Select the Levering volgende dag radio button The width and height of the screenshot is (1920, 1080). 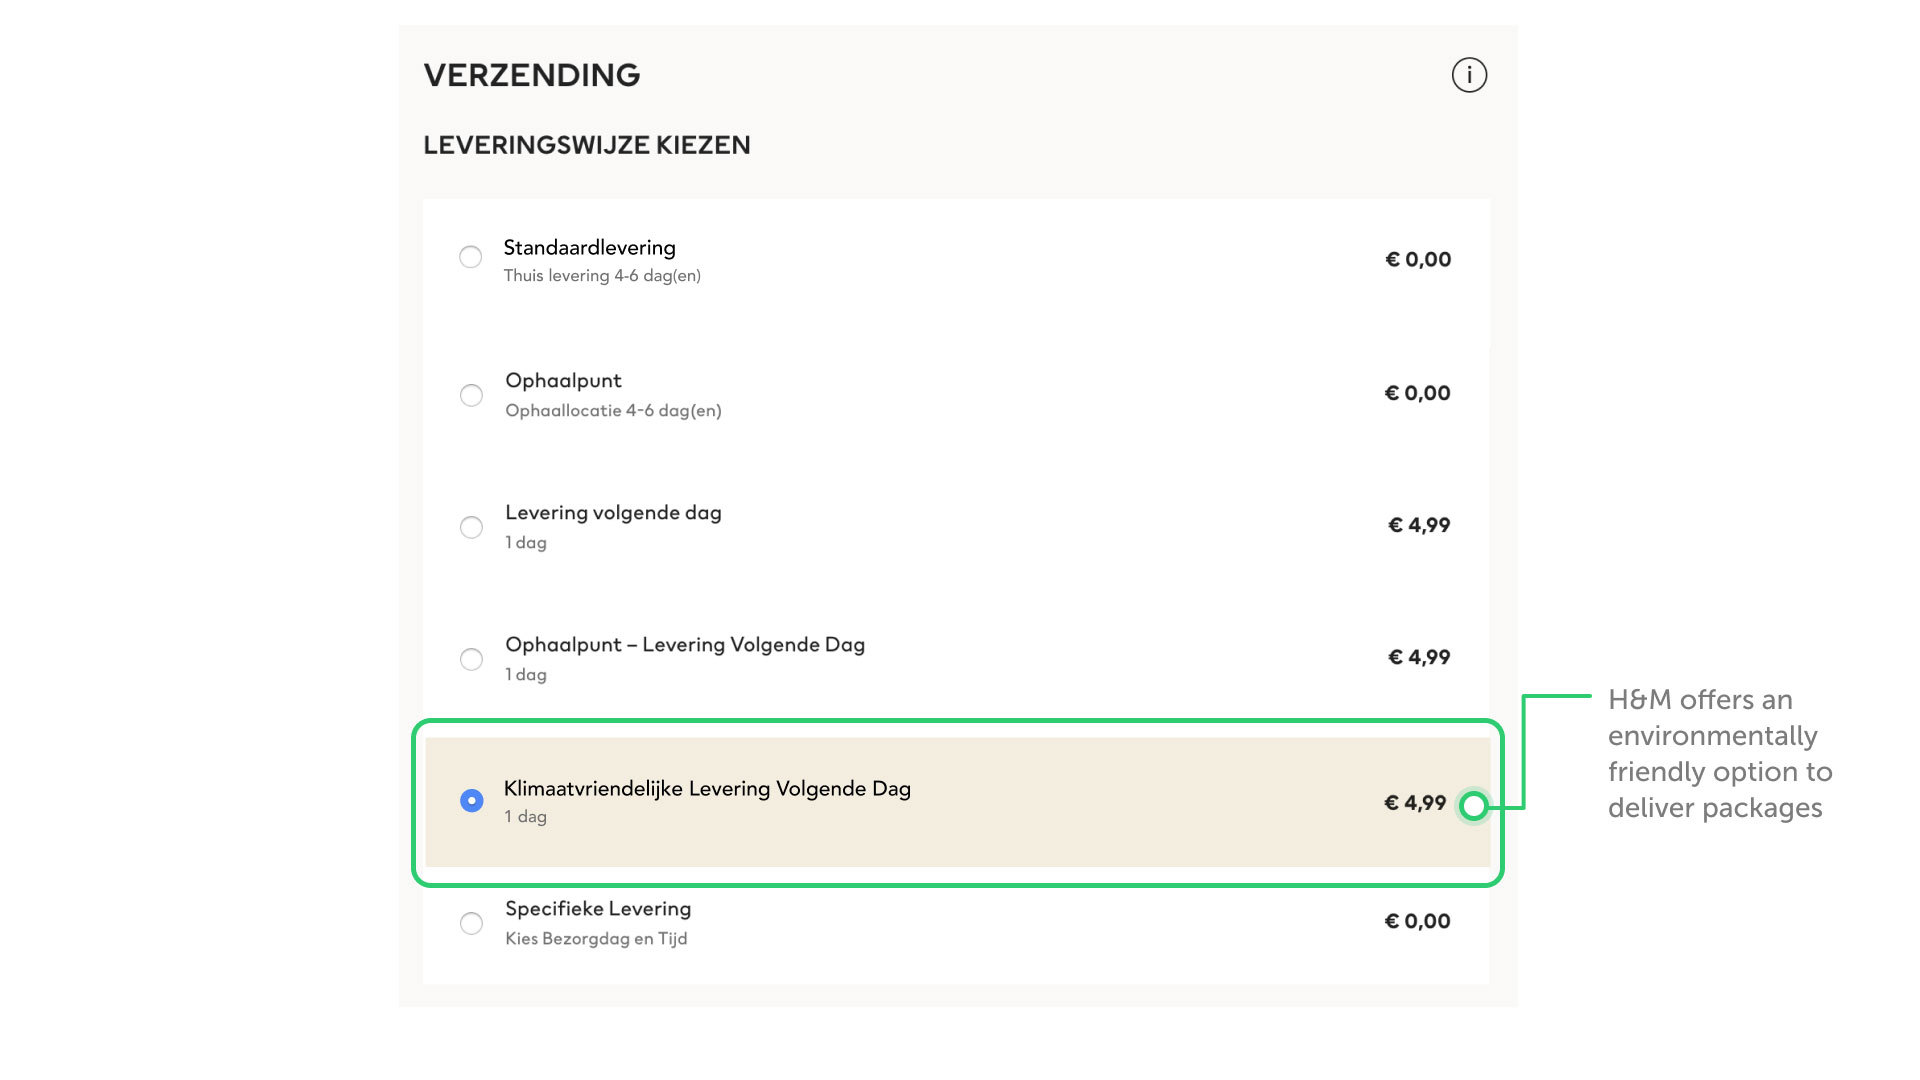[471, 527]
